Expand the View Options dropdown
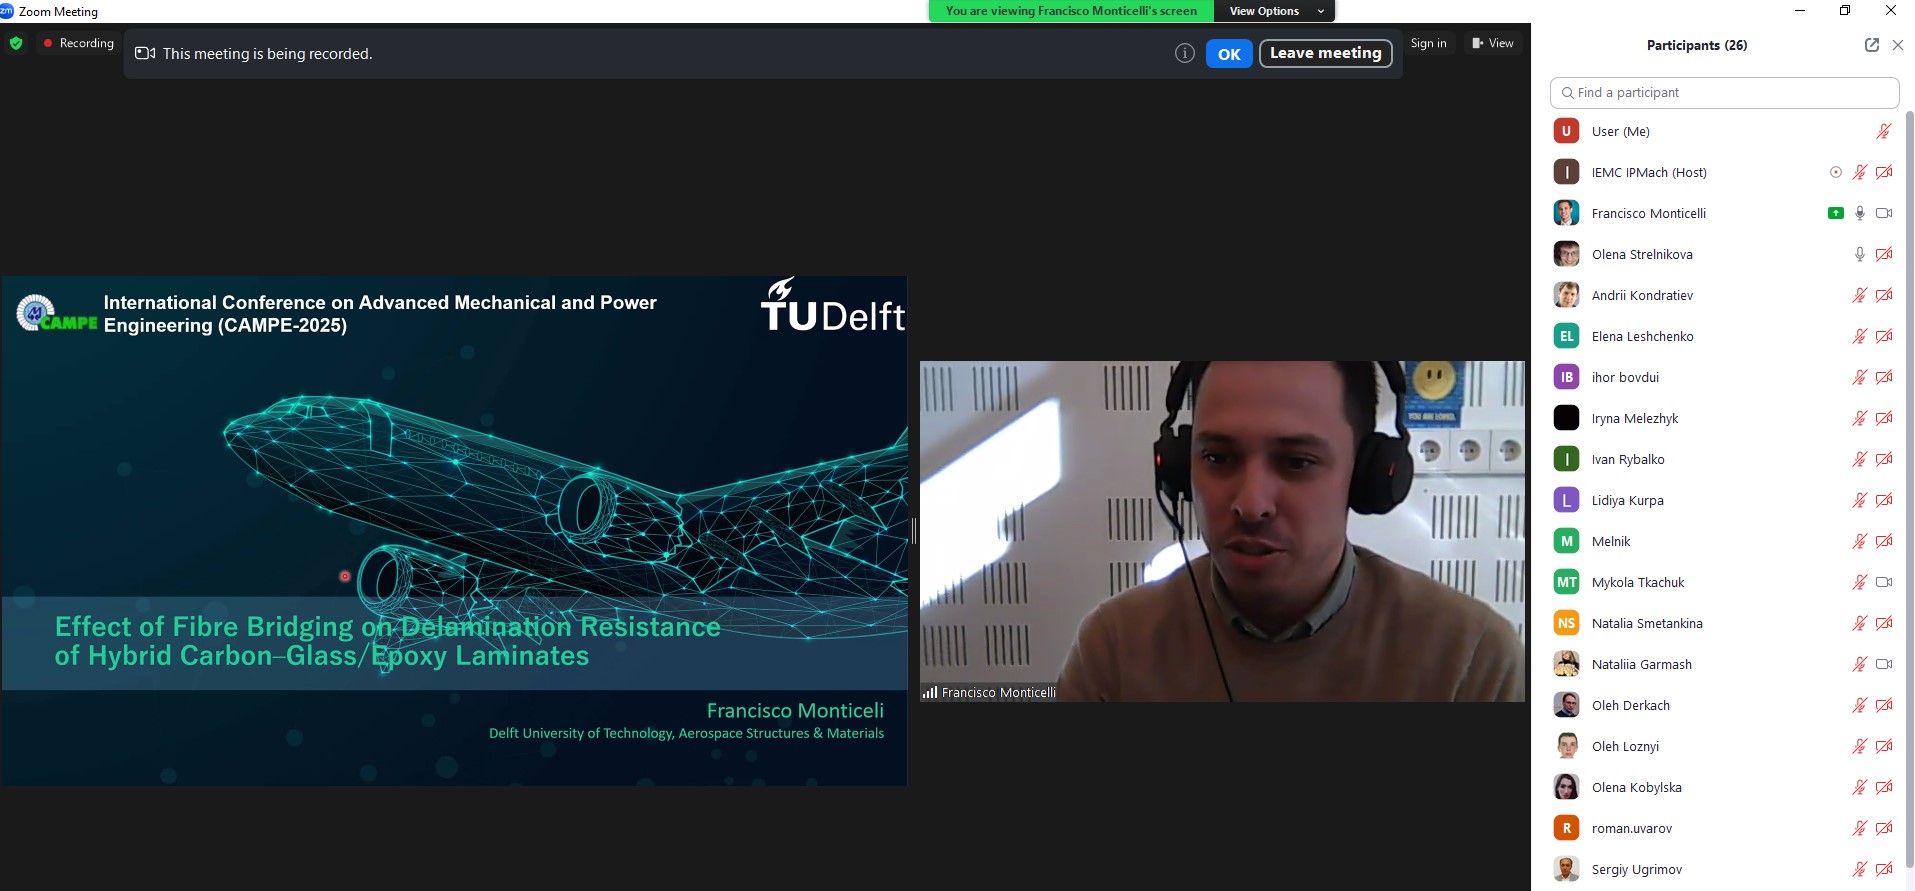The image size is (1915, 891). click(x=1275, y=11)
